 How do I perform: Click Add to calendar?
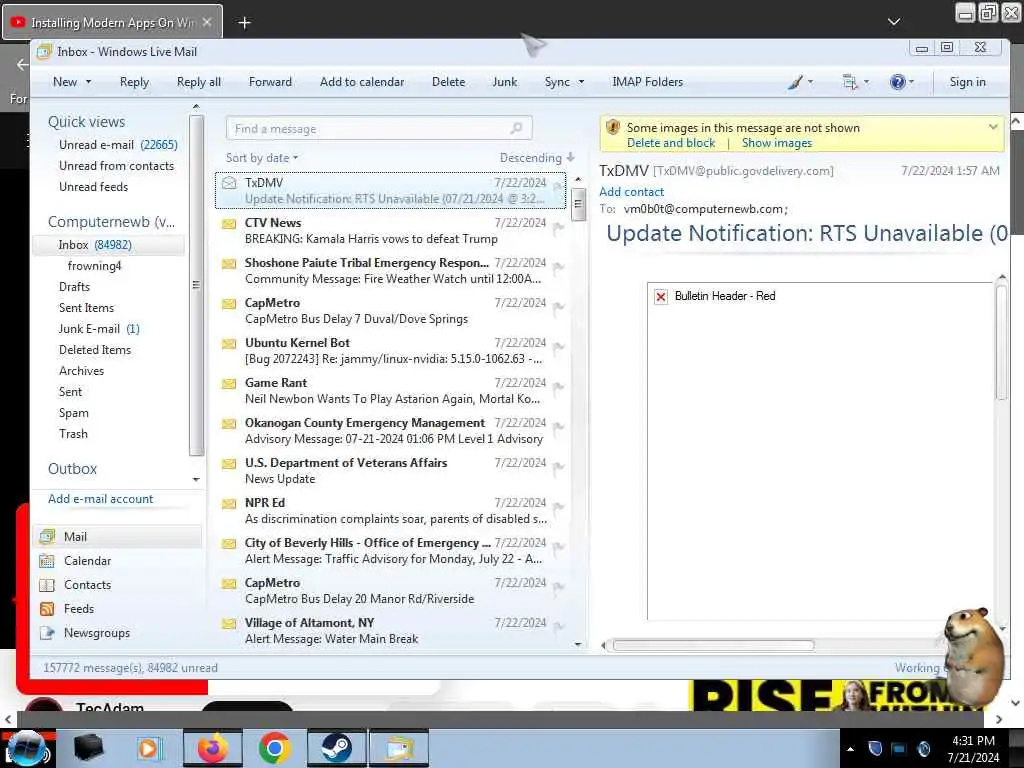pos(362,82)
